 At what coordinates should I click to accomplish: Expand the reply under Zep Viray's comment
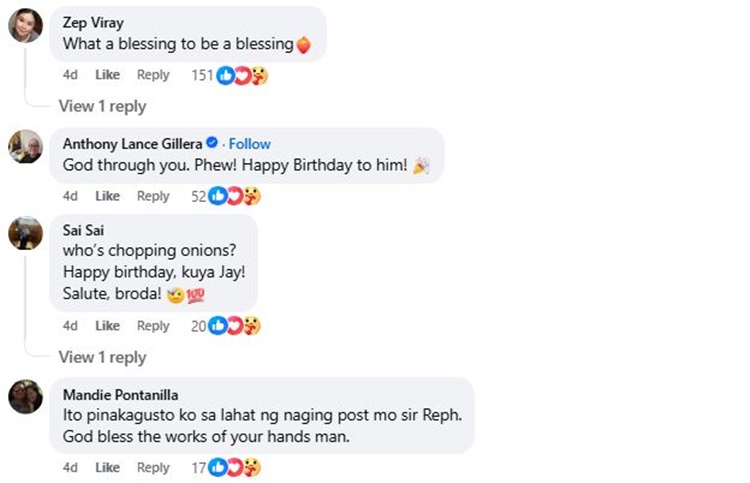click(102, 106)
